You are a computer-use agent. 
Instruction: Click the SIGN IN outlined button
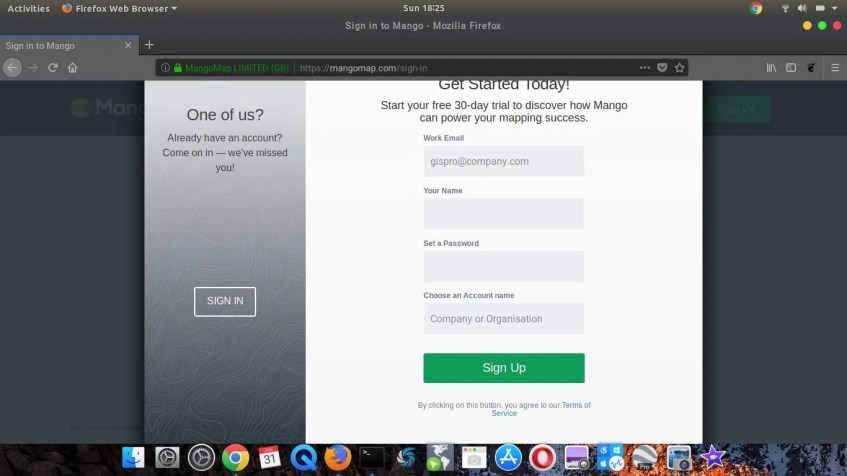(x=225, y=301)
